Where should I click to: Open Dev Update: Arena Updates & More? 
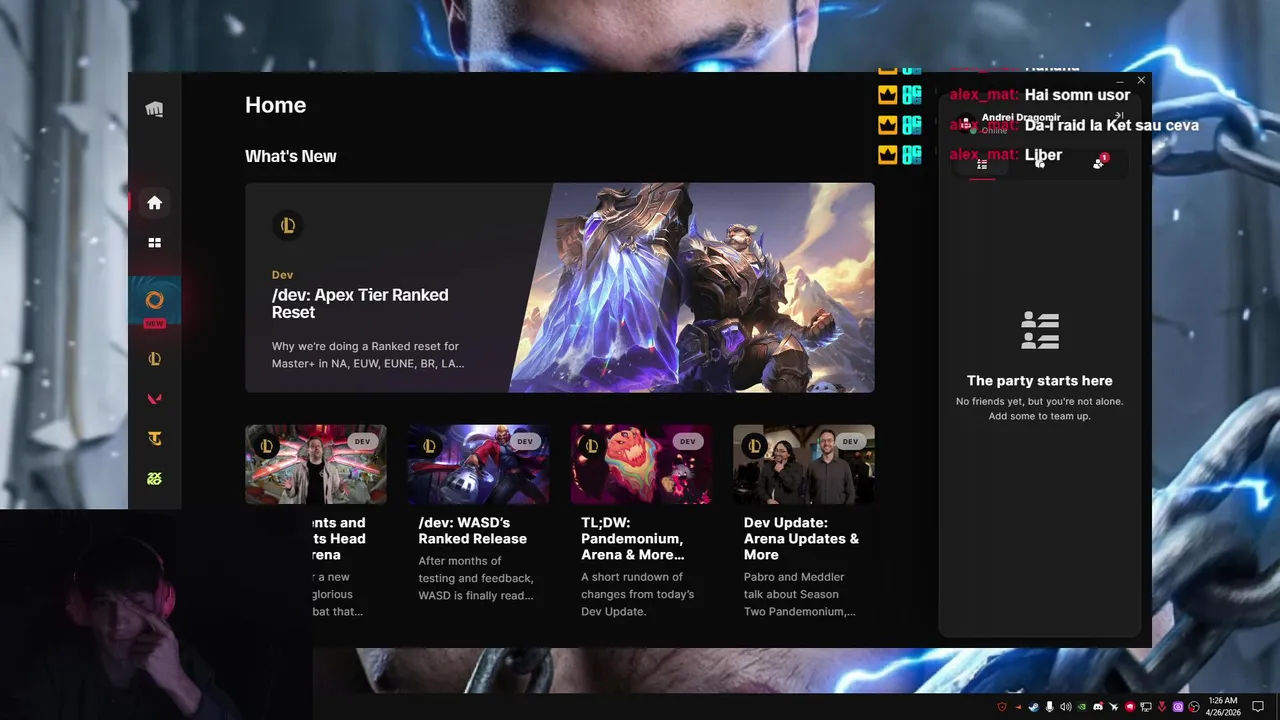pos(801,539)
